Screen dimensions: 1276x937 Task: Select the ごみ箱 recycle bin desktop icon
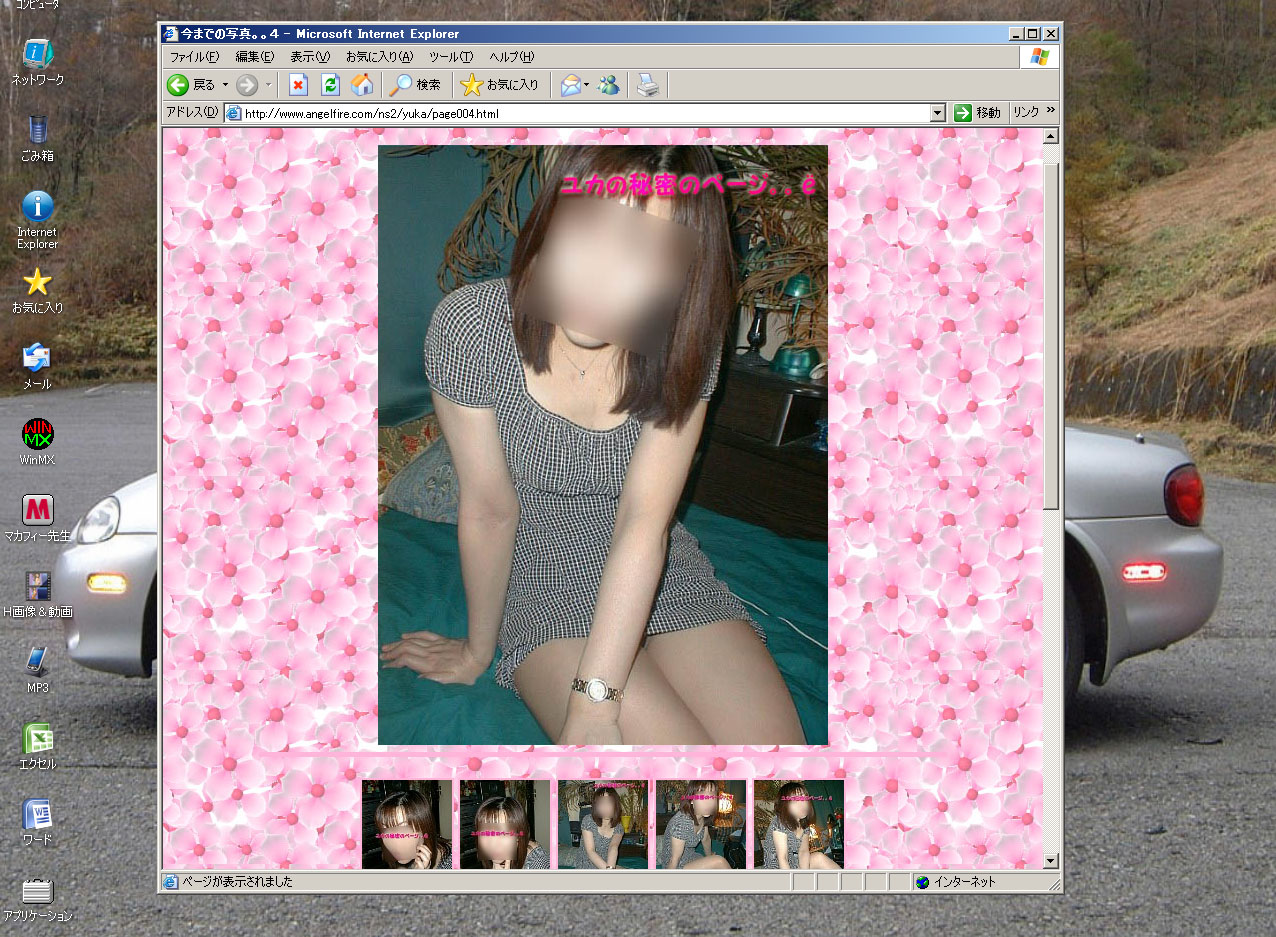pos(37,131)
